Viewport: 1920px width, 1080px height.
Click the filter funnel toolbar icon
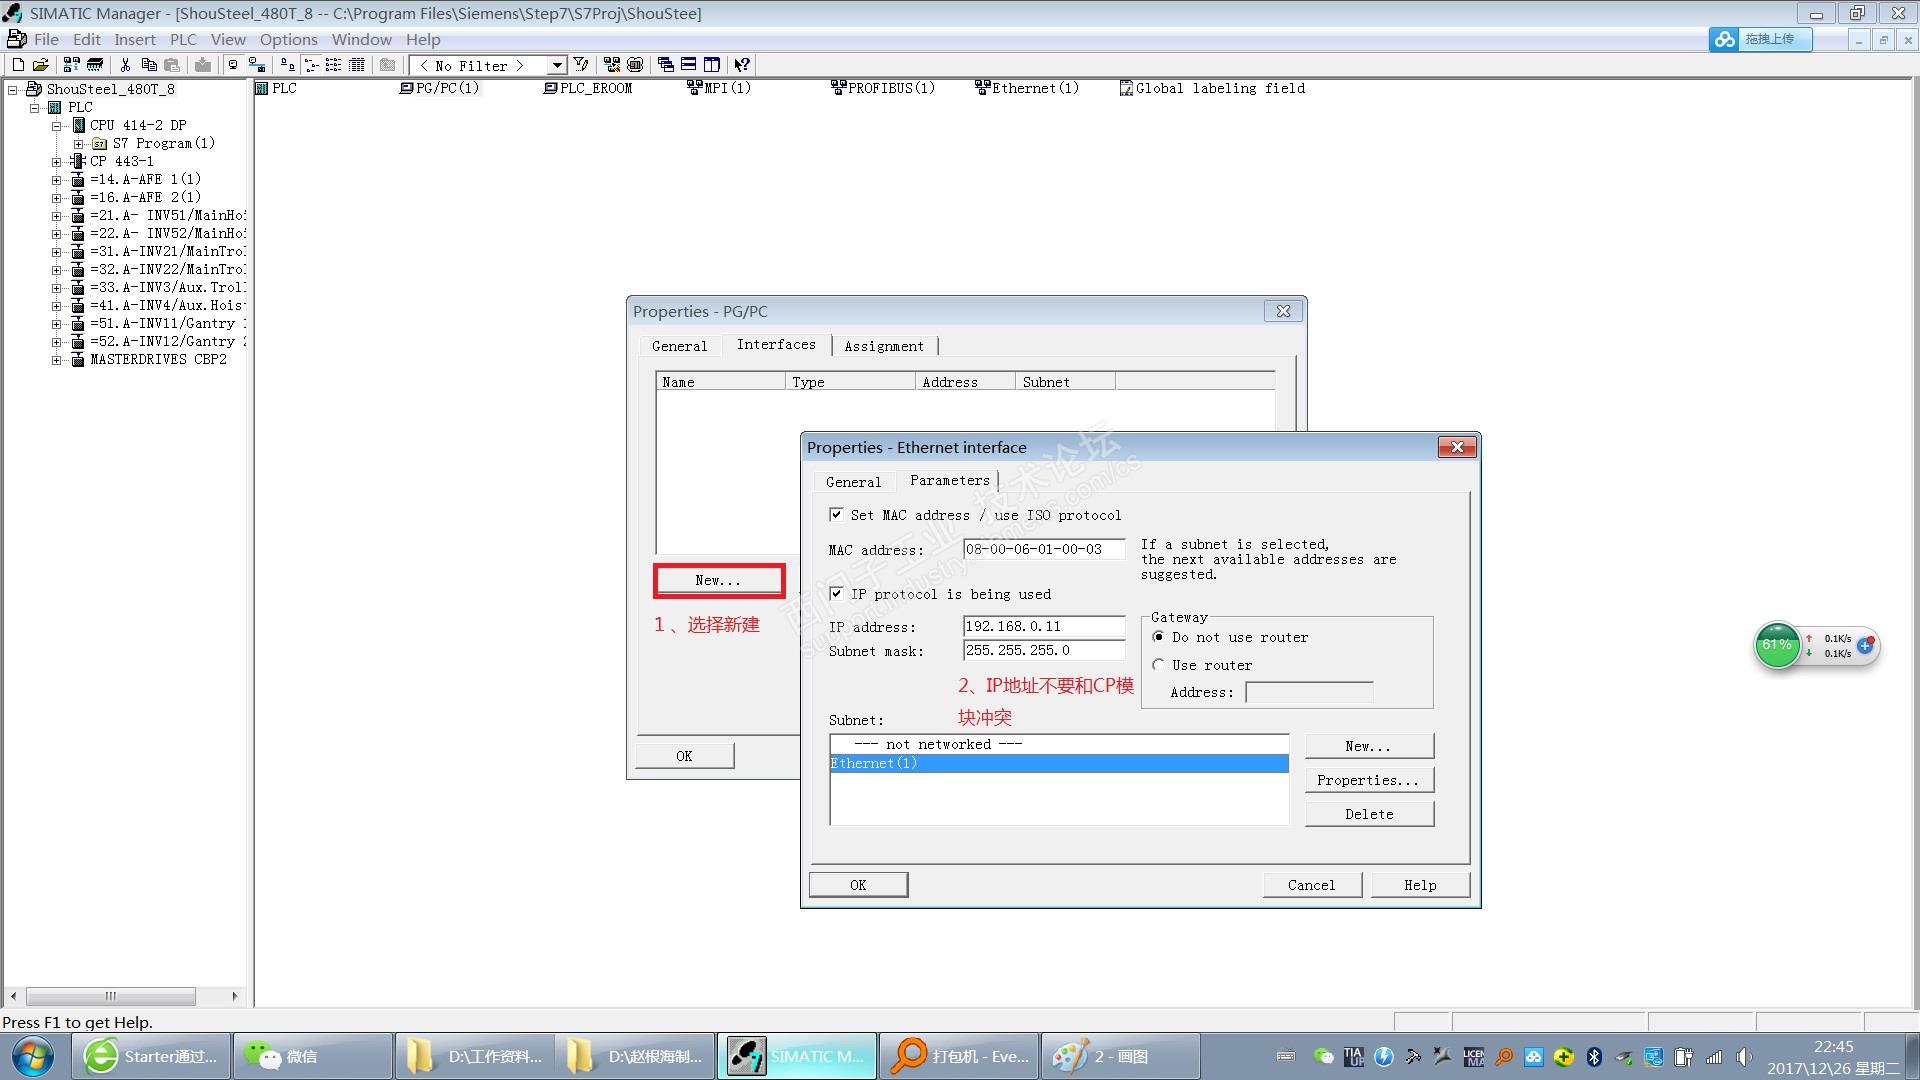coord(581,65)
